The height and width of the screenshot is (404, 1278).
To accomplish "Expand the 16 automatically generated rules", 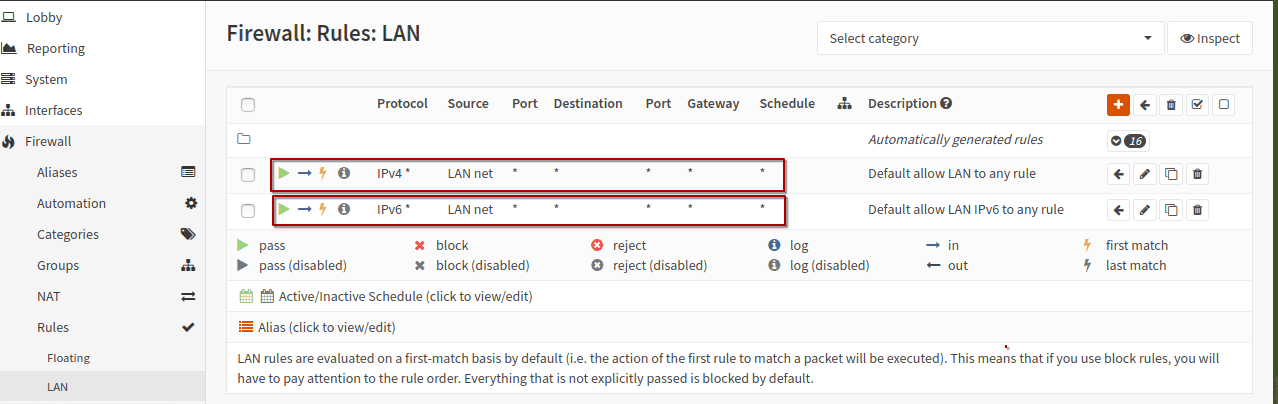I will click(1128, 140).
